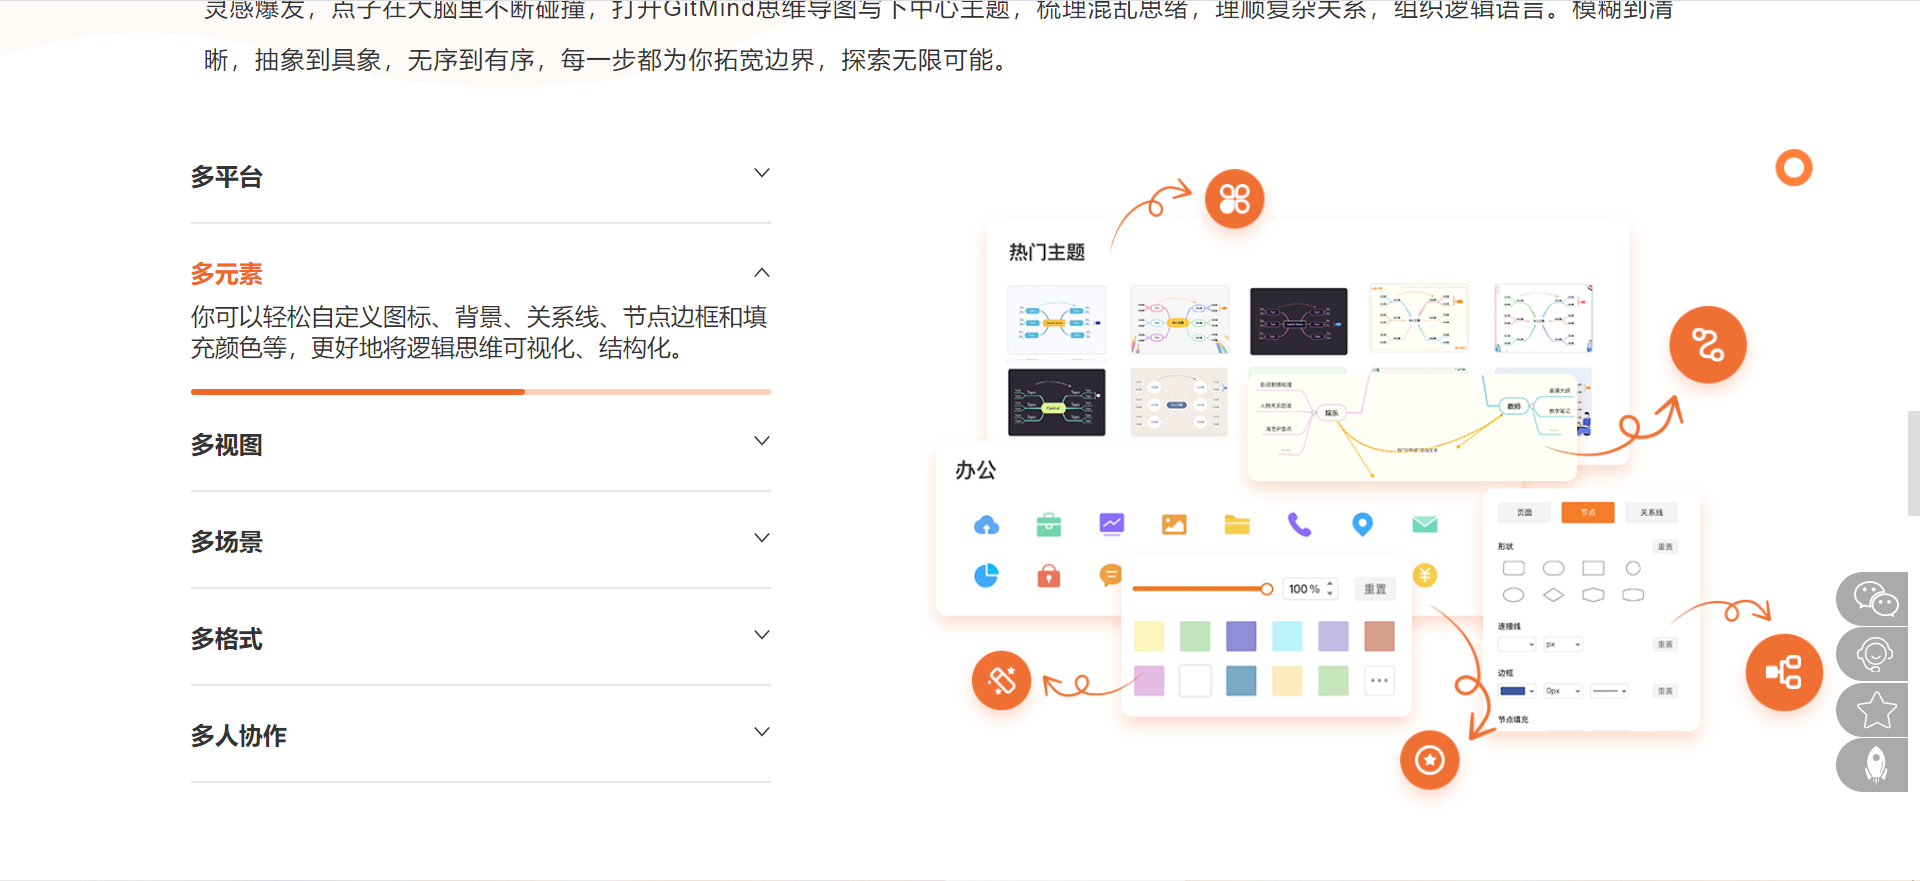Image resolution: width=1920 pixels, height=881 pixels.
Task: Click the page vertical scrollbar thumb
Action: 1913,463
